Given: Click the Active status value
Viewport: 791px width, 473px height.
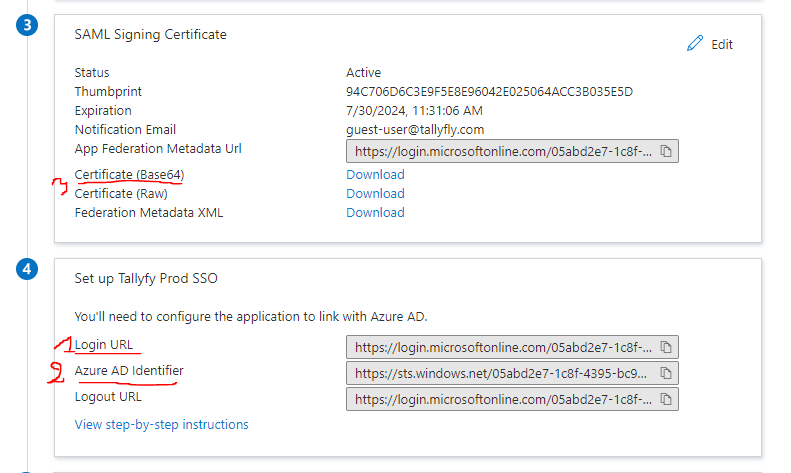Looking at the screenshot, I should tap(363, 73).
